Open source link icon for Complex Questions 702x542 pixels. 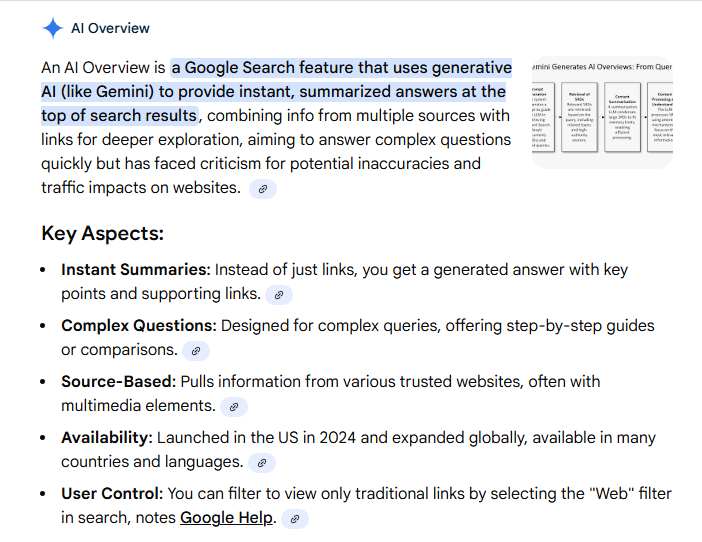196,351
